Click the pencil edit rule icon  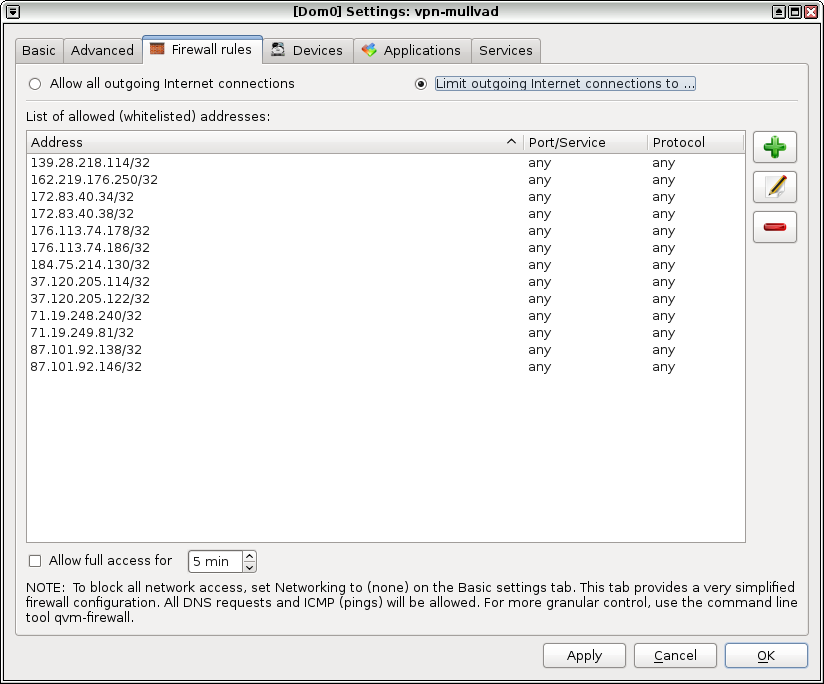coord(774,187)
